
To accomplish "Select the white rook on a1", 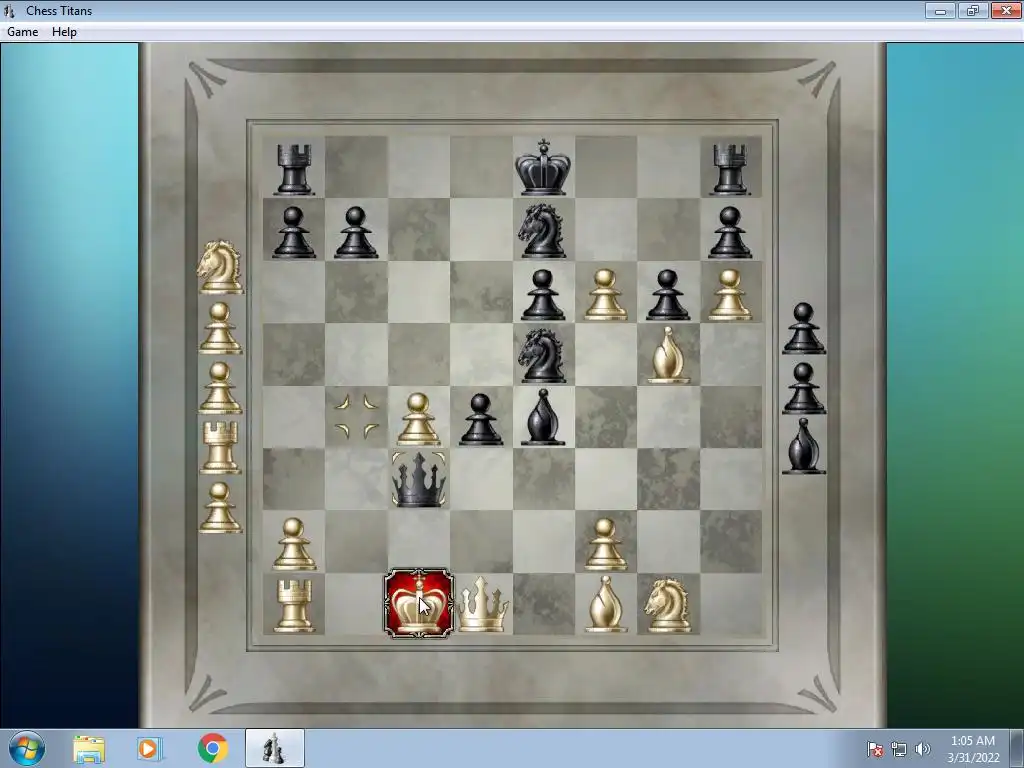I will [x=294, y=606].
